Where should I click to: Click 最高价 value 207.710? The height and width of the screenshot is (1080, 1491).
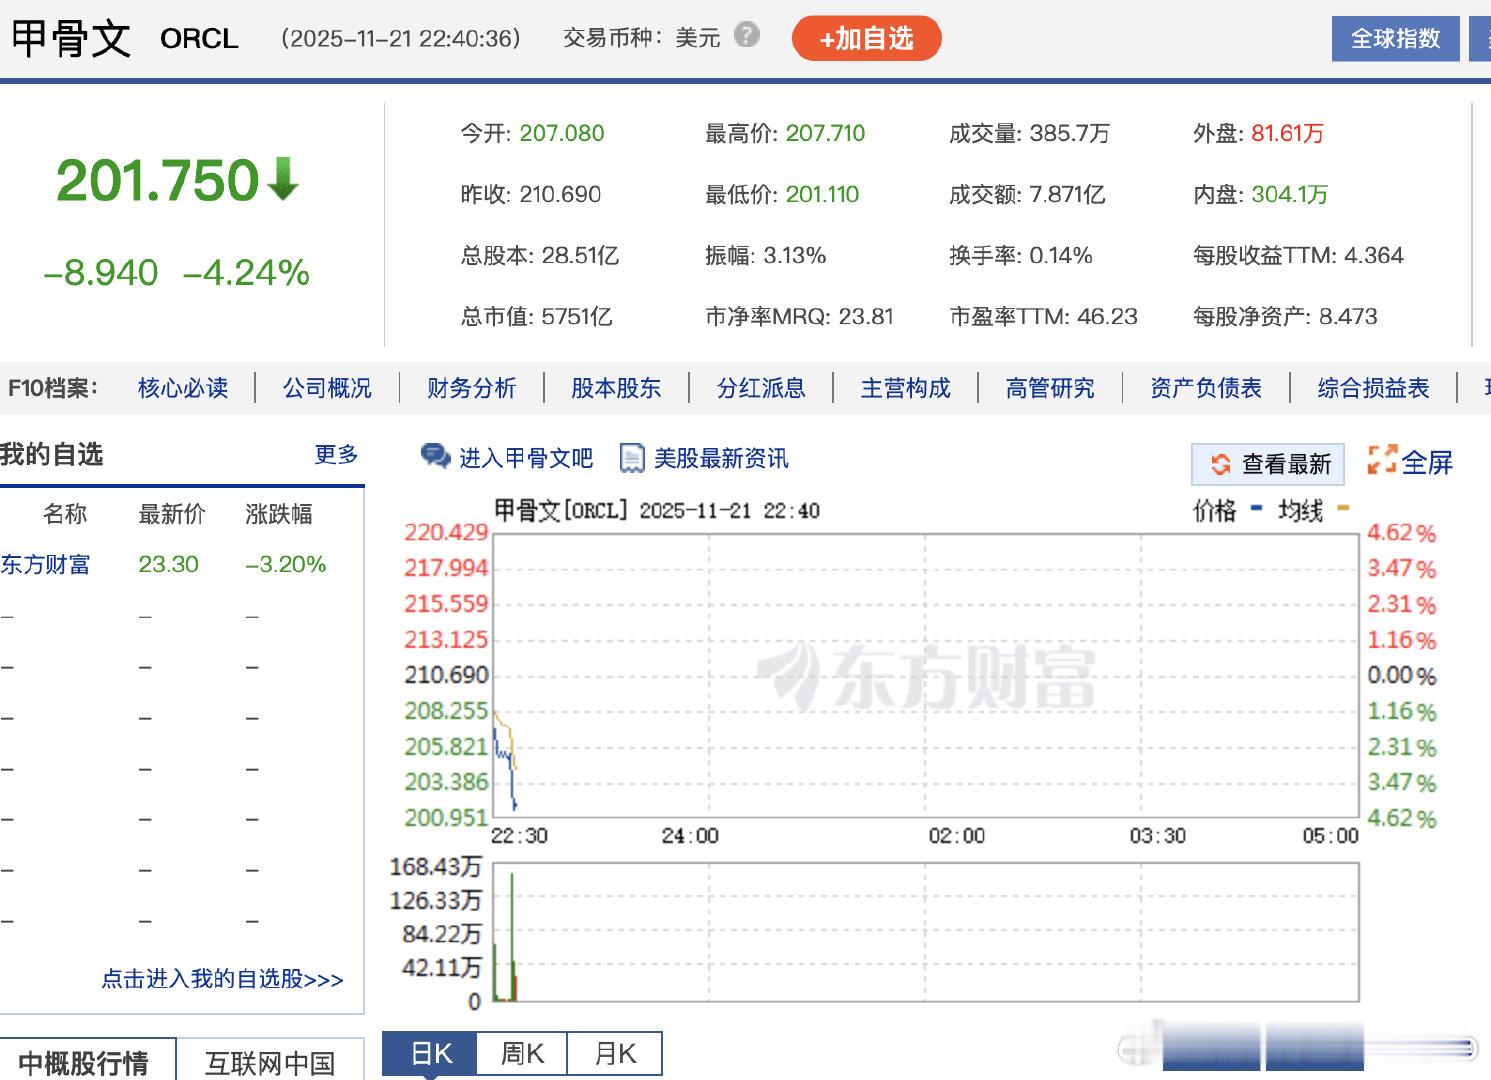825,133
